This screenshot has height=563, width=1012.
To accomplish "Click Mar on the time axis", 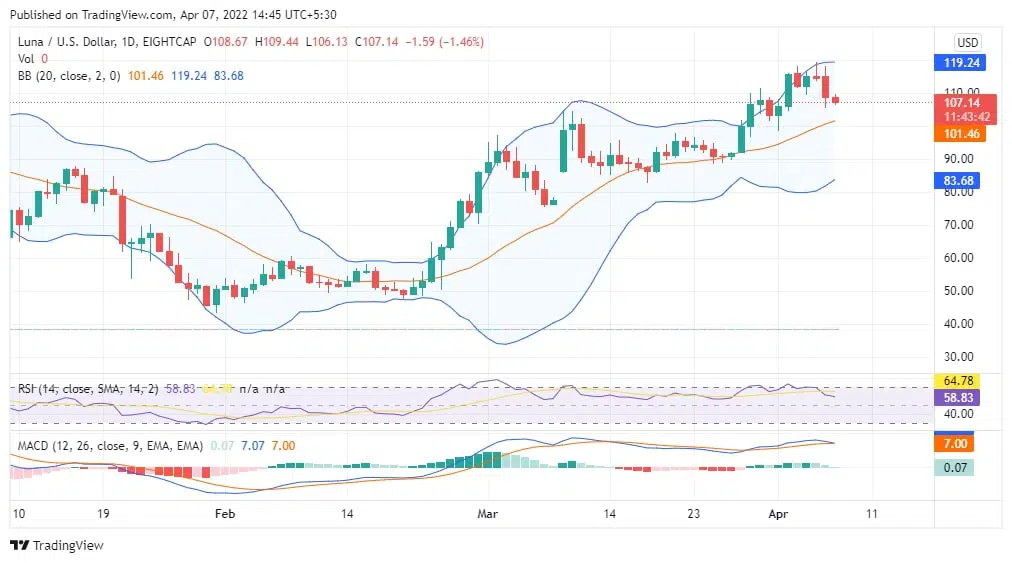I will click(488, 513).
